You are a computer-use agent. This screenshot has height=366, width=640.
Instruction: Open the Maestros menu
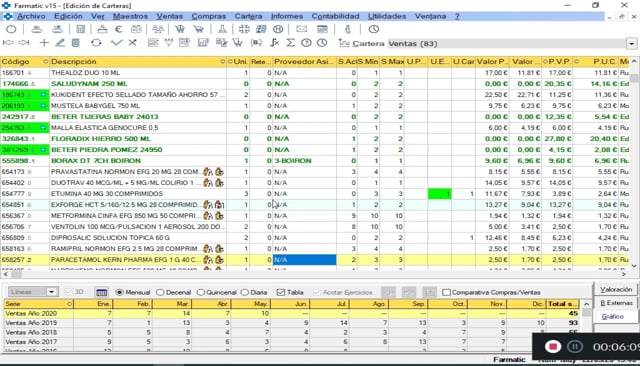pos(130,16)
